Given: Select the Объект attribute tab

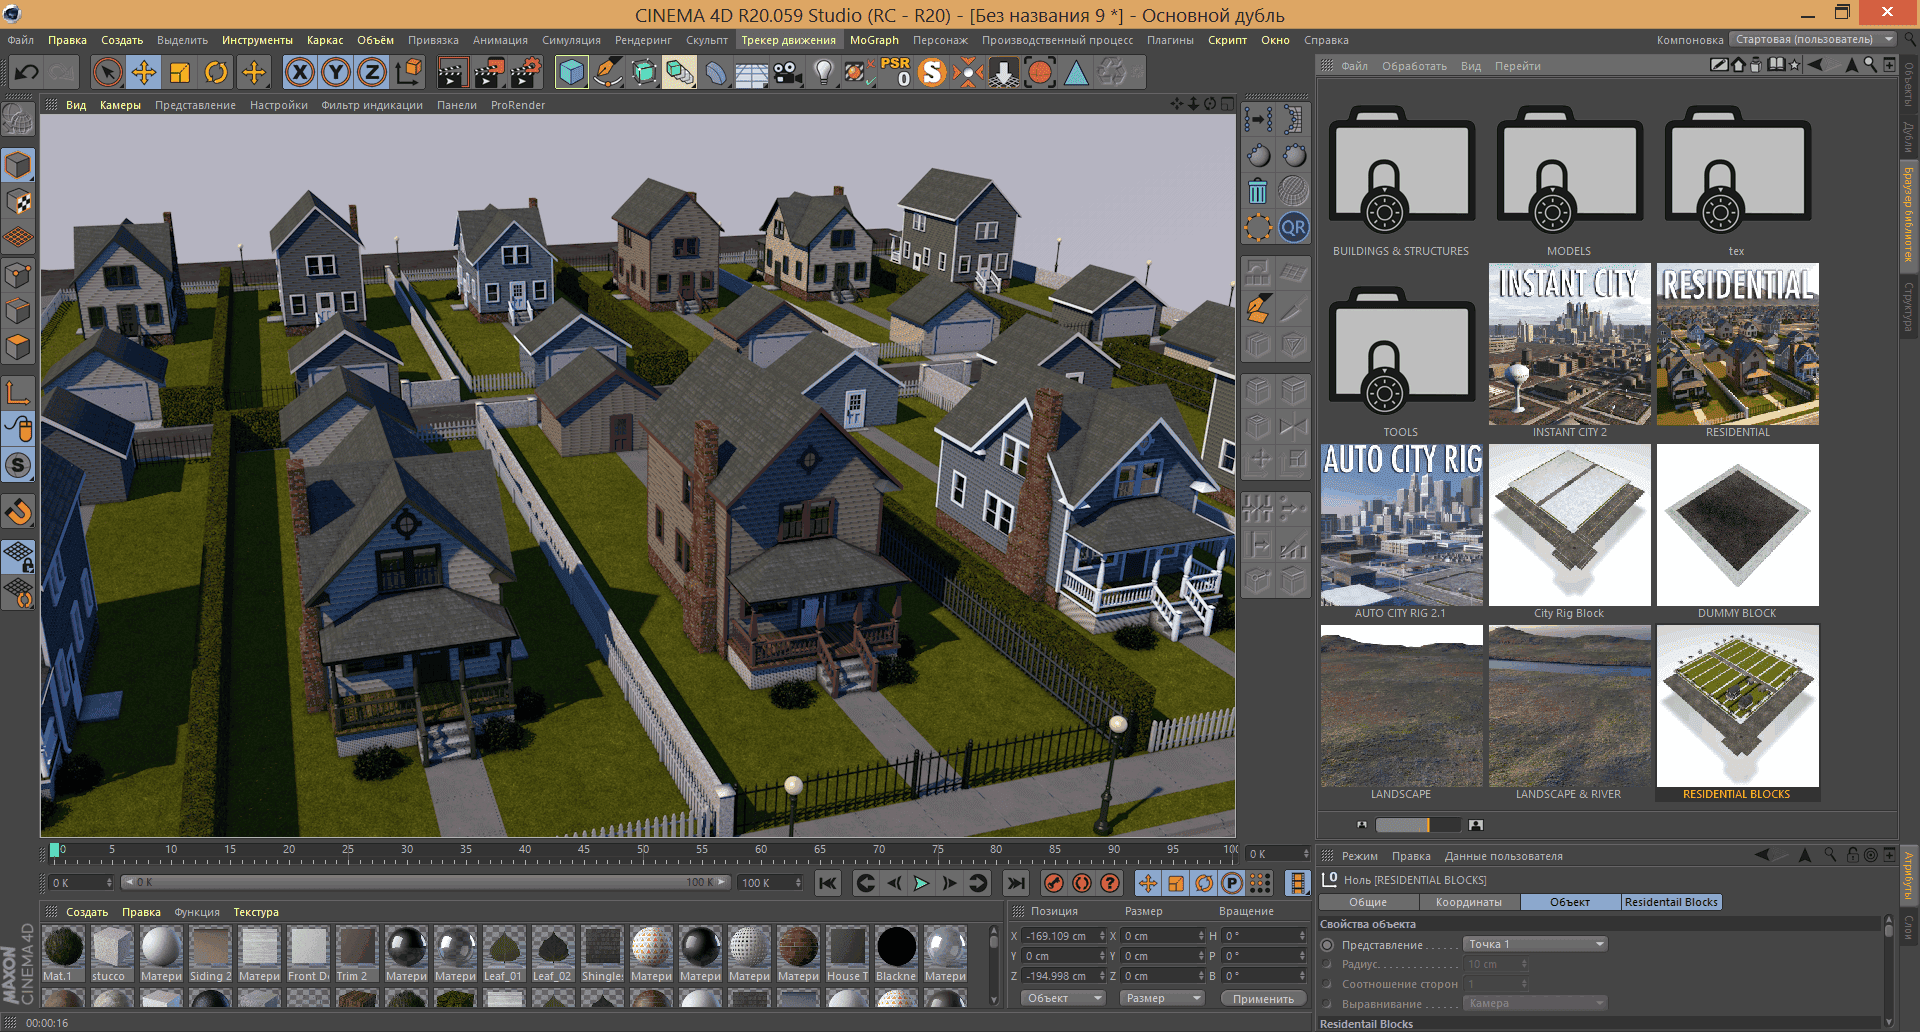Looking at the screenshot, I should coord(1570,902).
